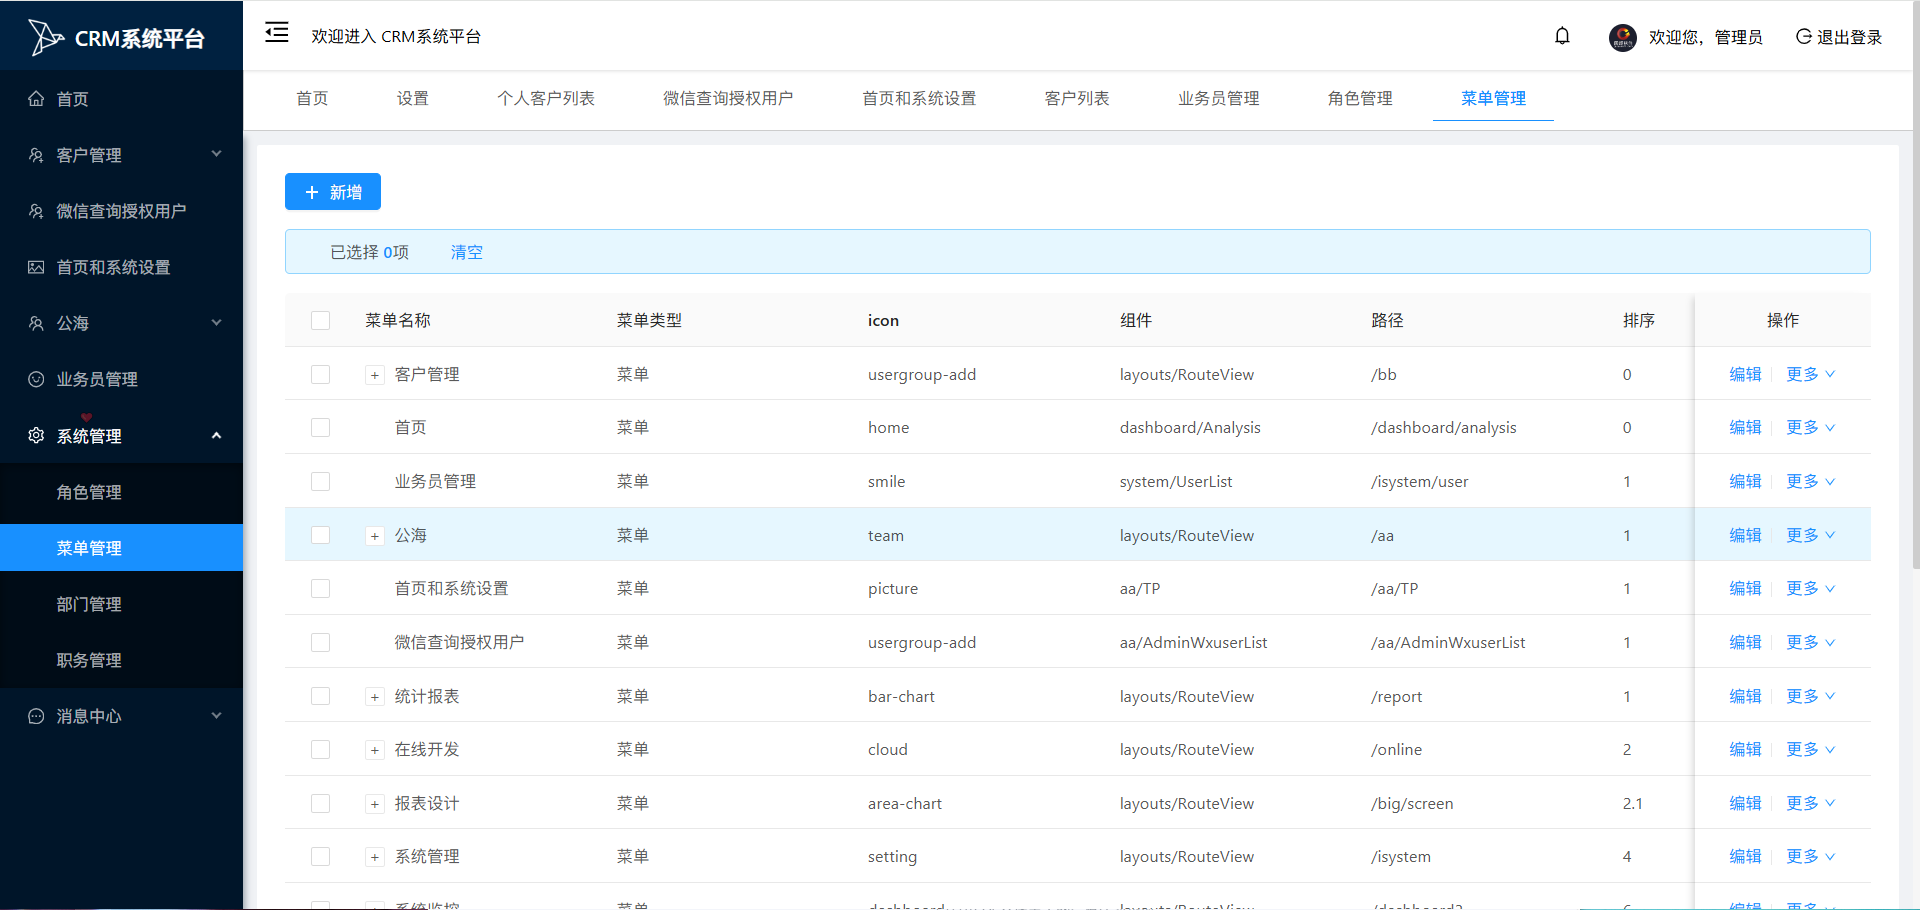
Task: Collapse 系统管理 sidebar submenu chevron
Action: (216, 435)
